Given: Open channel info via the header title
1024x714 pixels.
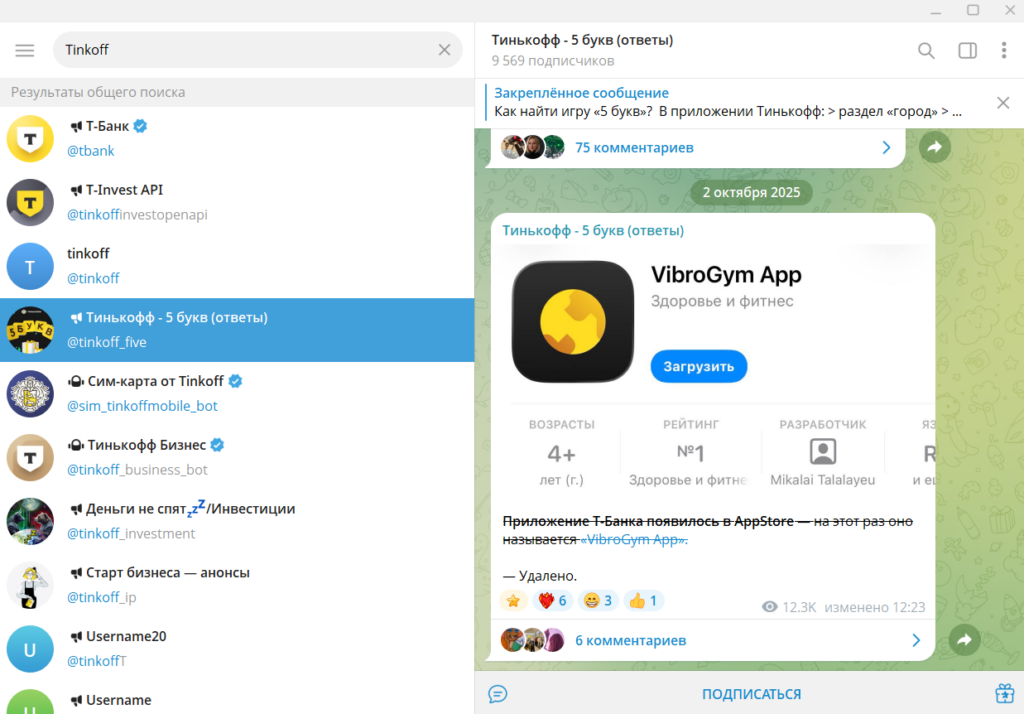Looking at the screenshot, I should [x=582, y=40].
